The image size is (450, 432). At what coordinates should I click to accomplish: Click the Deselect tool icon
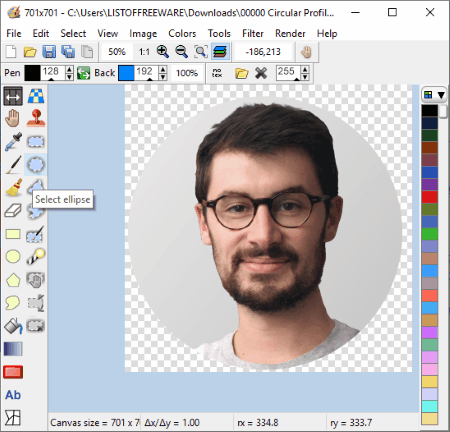(36, 326)
